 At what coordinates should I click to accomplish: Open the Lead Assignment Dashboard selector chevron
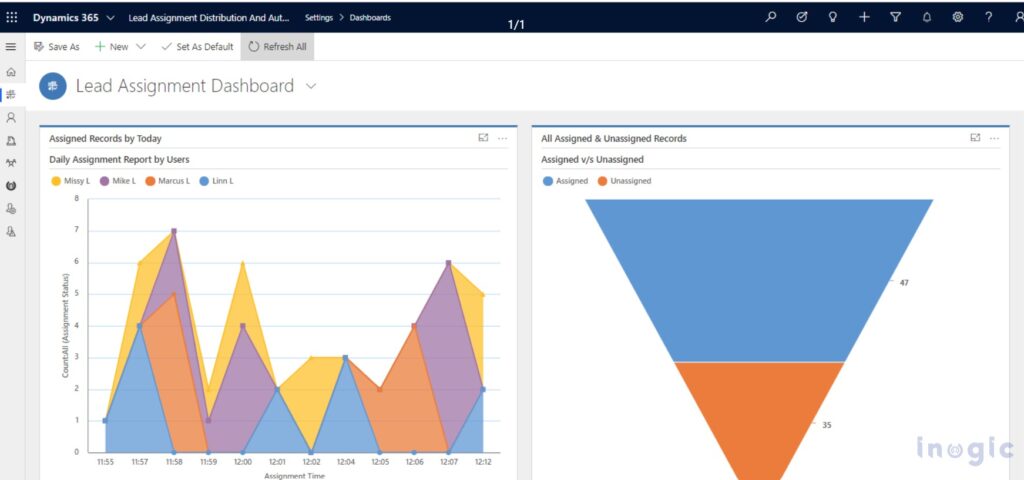[311, 86]
